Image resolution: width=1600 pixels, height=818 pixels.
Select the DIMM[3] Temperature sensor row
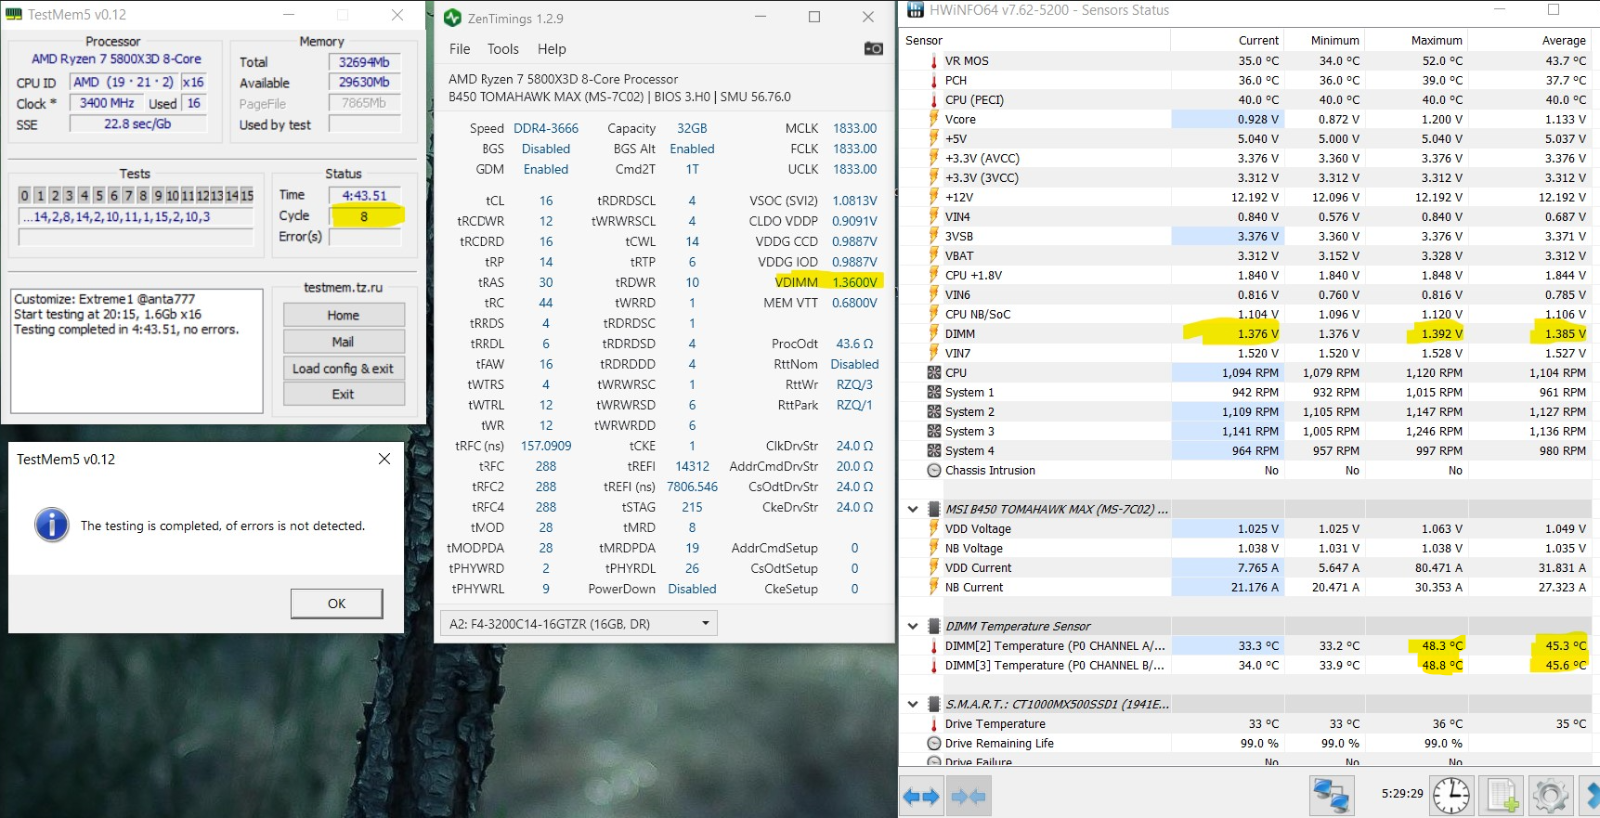1245,665
